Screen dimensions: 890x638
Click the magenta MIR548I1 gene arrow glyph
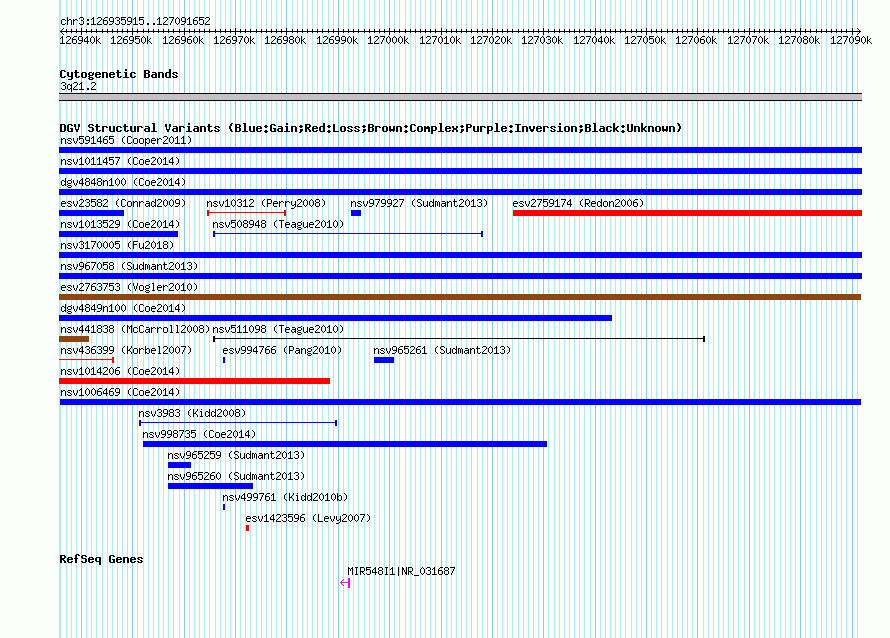coord(345,583)
